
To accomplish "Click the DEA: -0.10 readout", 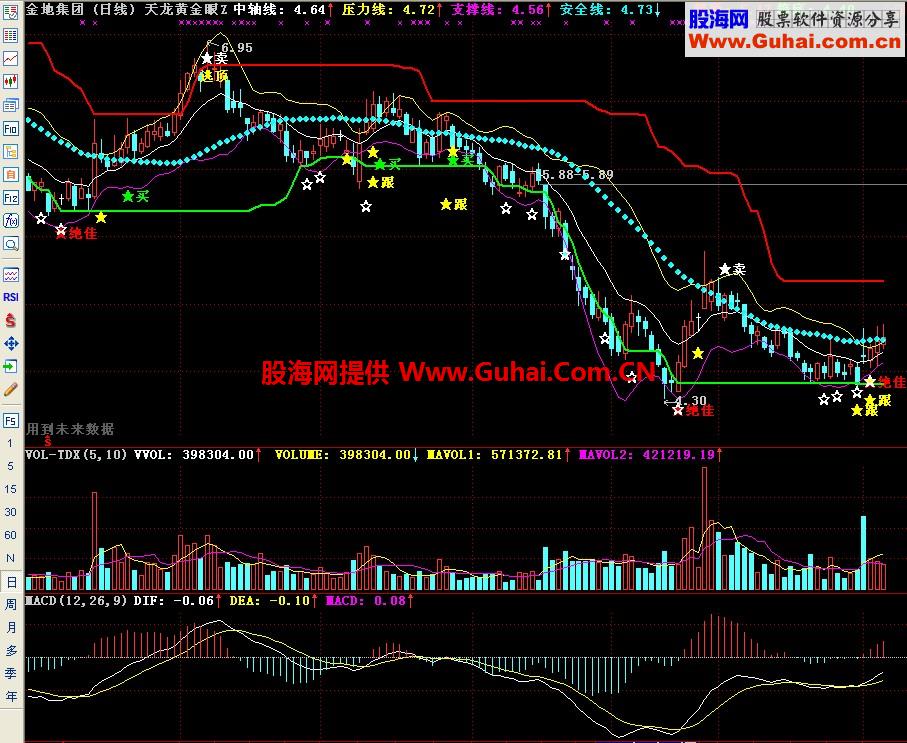I will (270, 601).
